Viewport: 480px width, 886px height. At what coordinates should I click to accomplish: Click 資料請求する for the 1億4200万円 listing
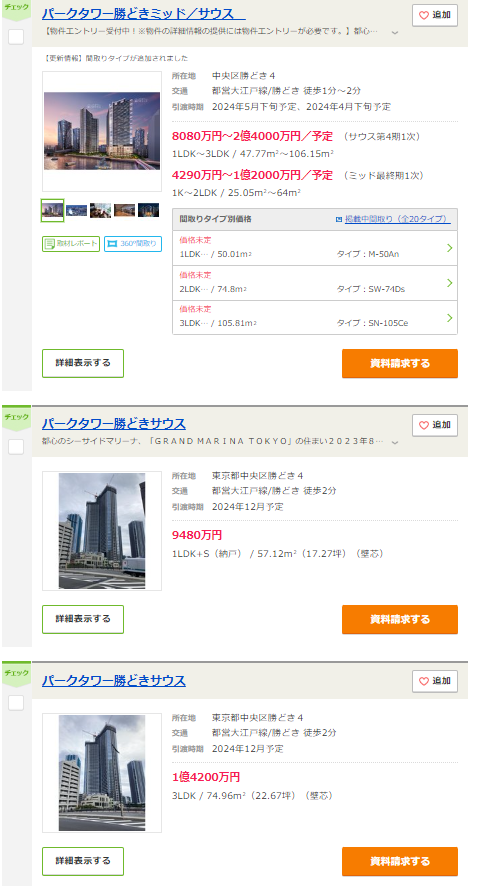[400, 861]
